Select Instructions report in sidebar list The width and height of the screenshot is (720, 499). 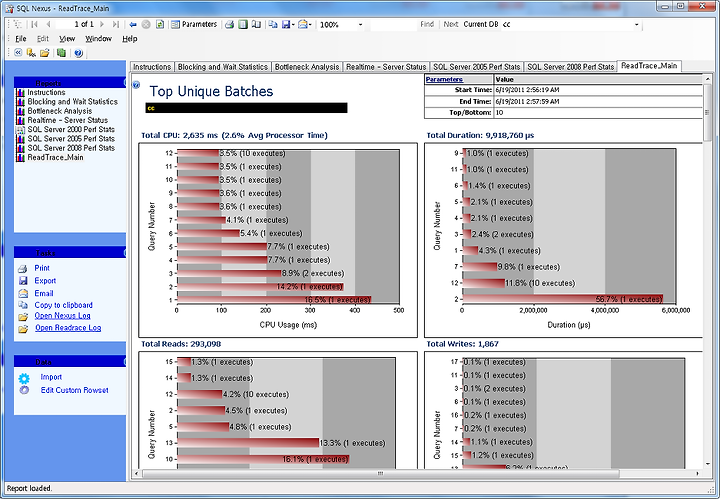(46, 92)
